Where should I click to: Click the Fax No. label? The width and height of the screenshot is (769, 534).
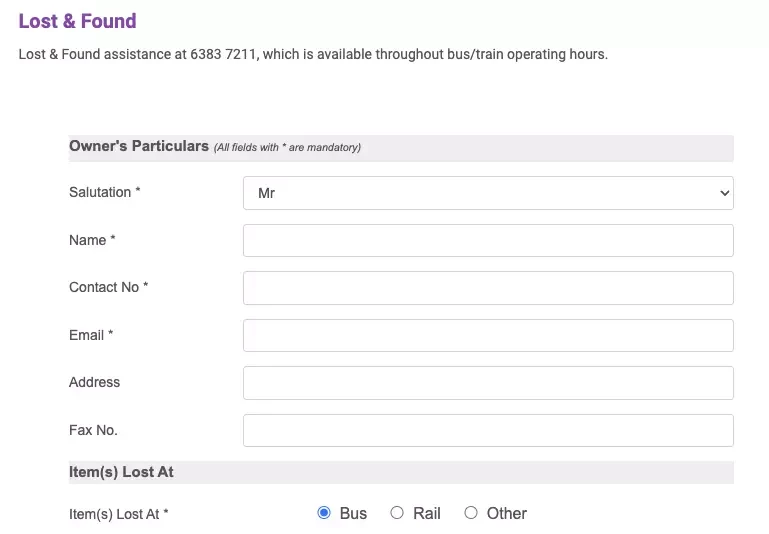pos(93,431)
